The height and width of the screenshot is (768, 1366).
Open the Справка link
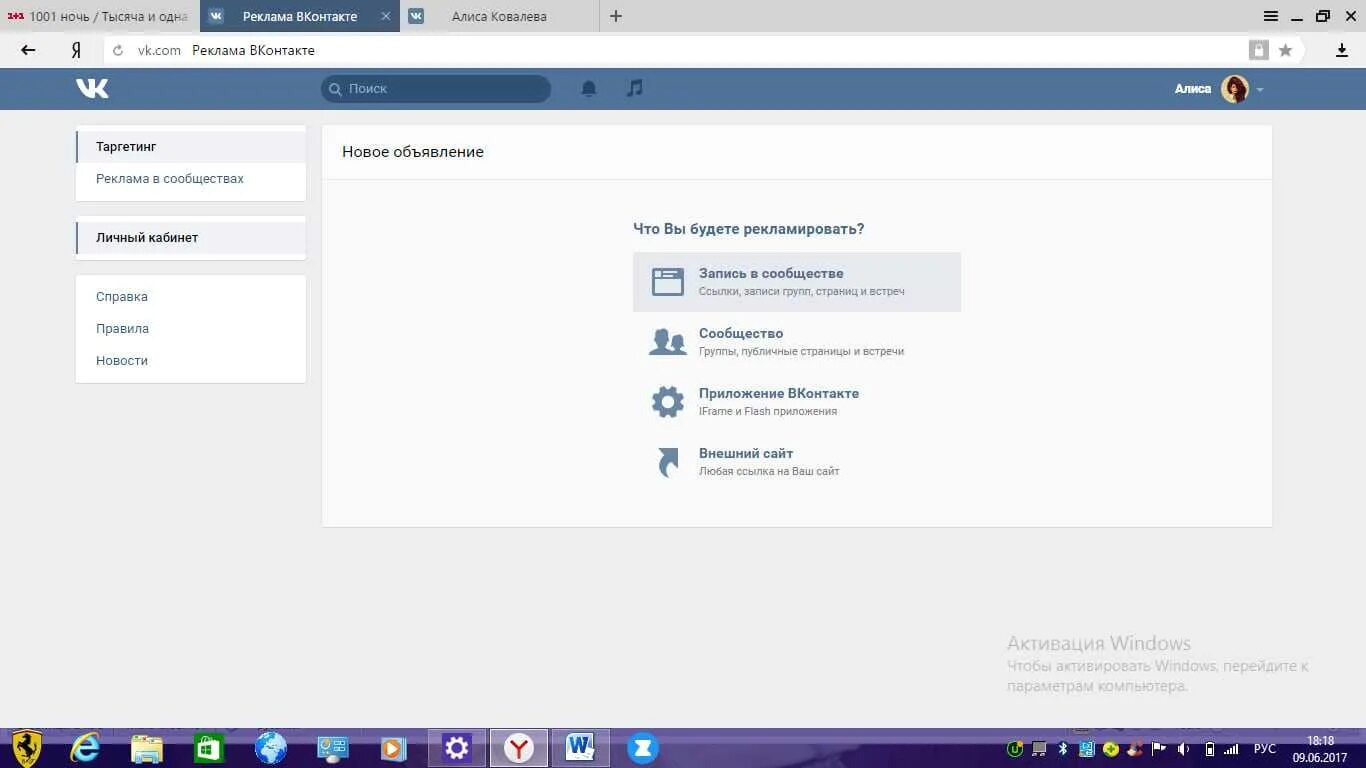click(x=122, y=296)
